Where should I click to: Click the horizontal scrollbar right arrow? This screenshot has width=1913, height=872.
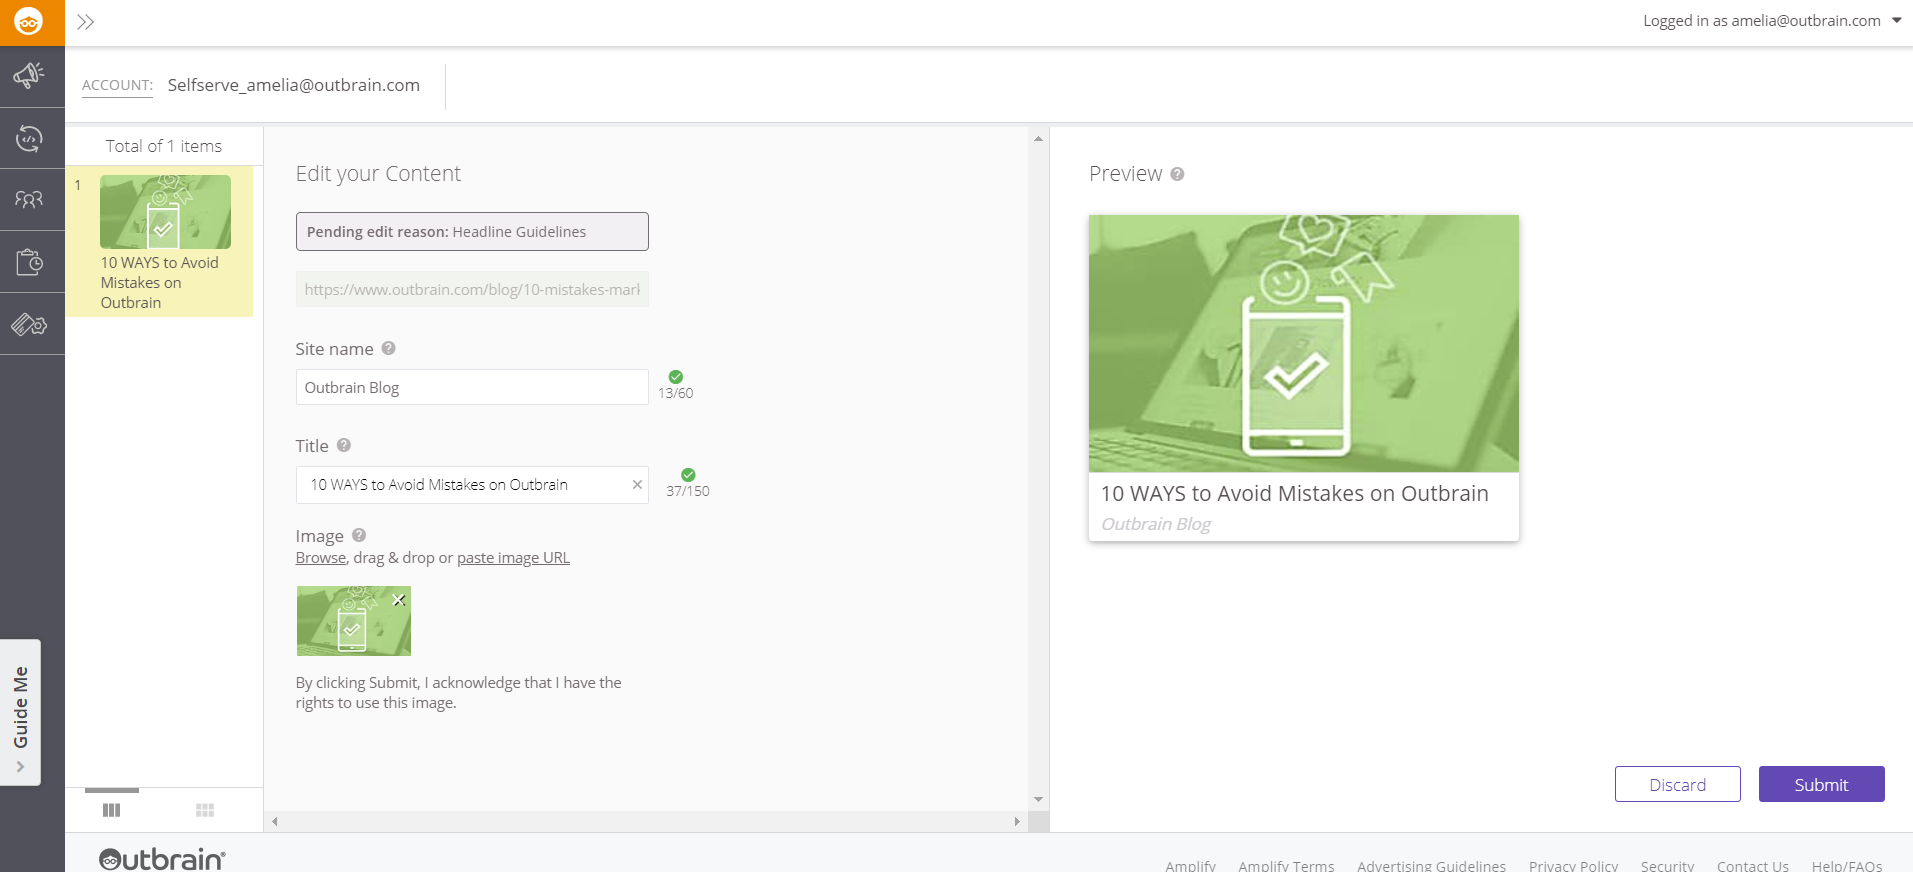[1017, 822]
